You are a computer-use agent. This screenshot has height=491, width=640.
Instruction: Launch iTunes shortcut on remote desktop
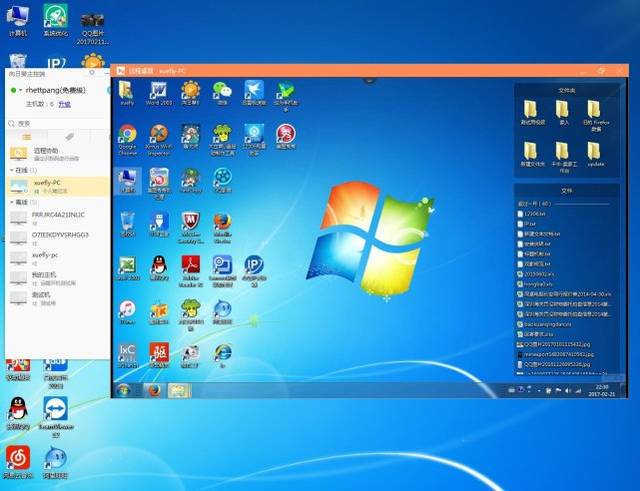[127, 312]
